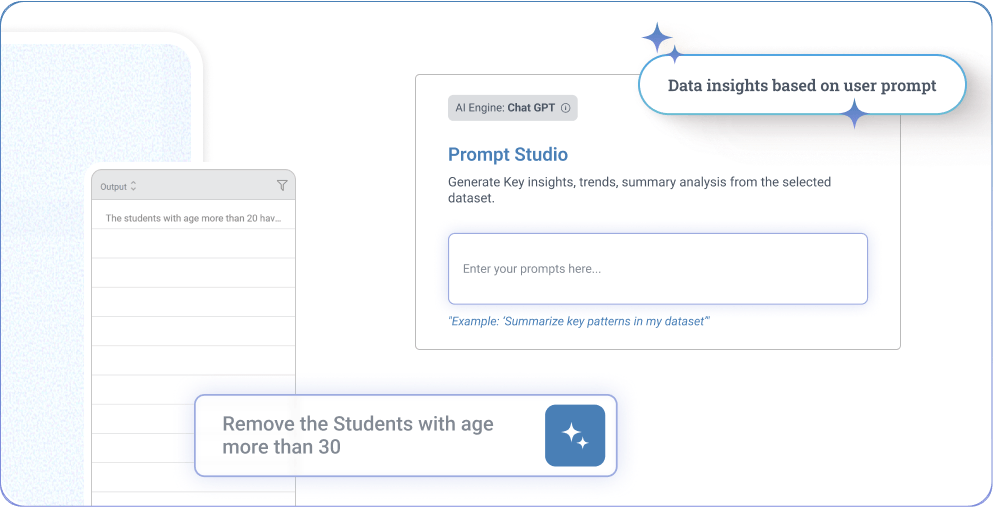Open the filter icon in Output header
The height and width of the screenshot is (507, 993).
282,186
